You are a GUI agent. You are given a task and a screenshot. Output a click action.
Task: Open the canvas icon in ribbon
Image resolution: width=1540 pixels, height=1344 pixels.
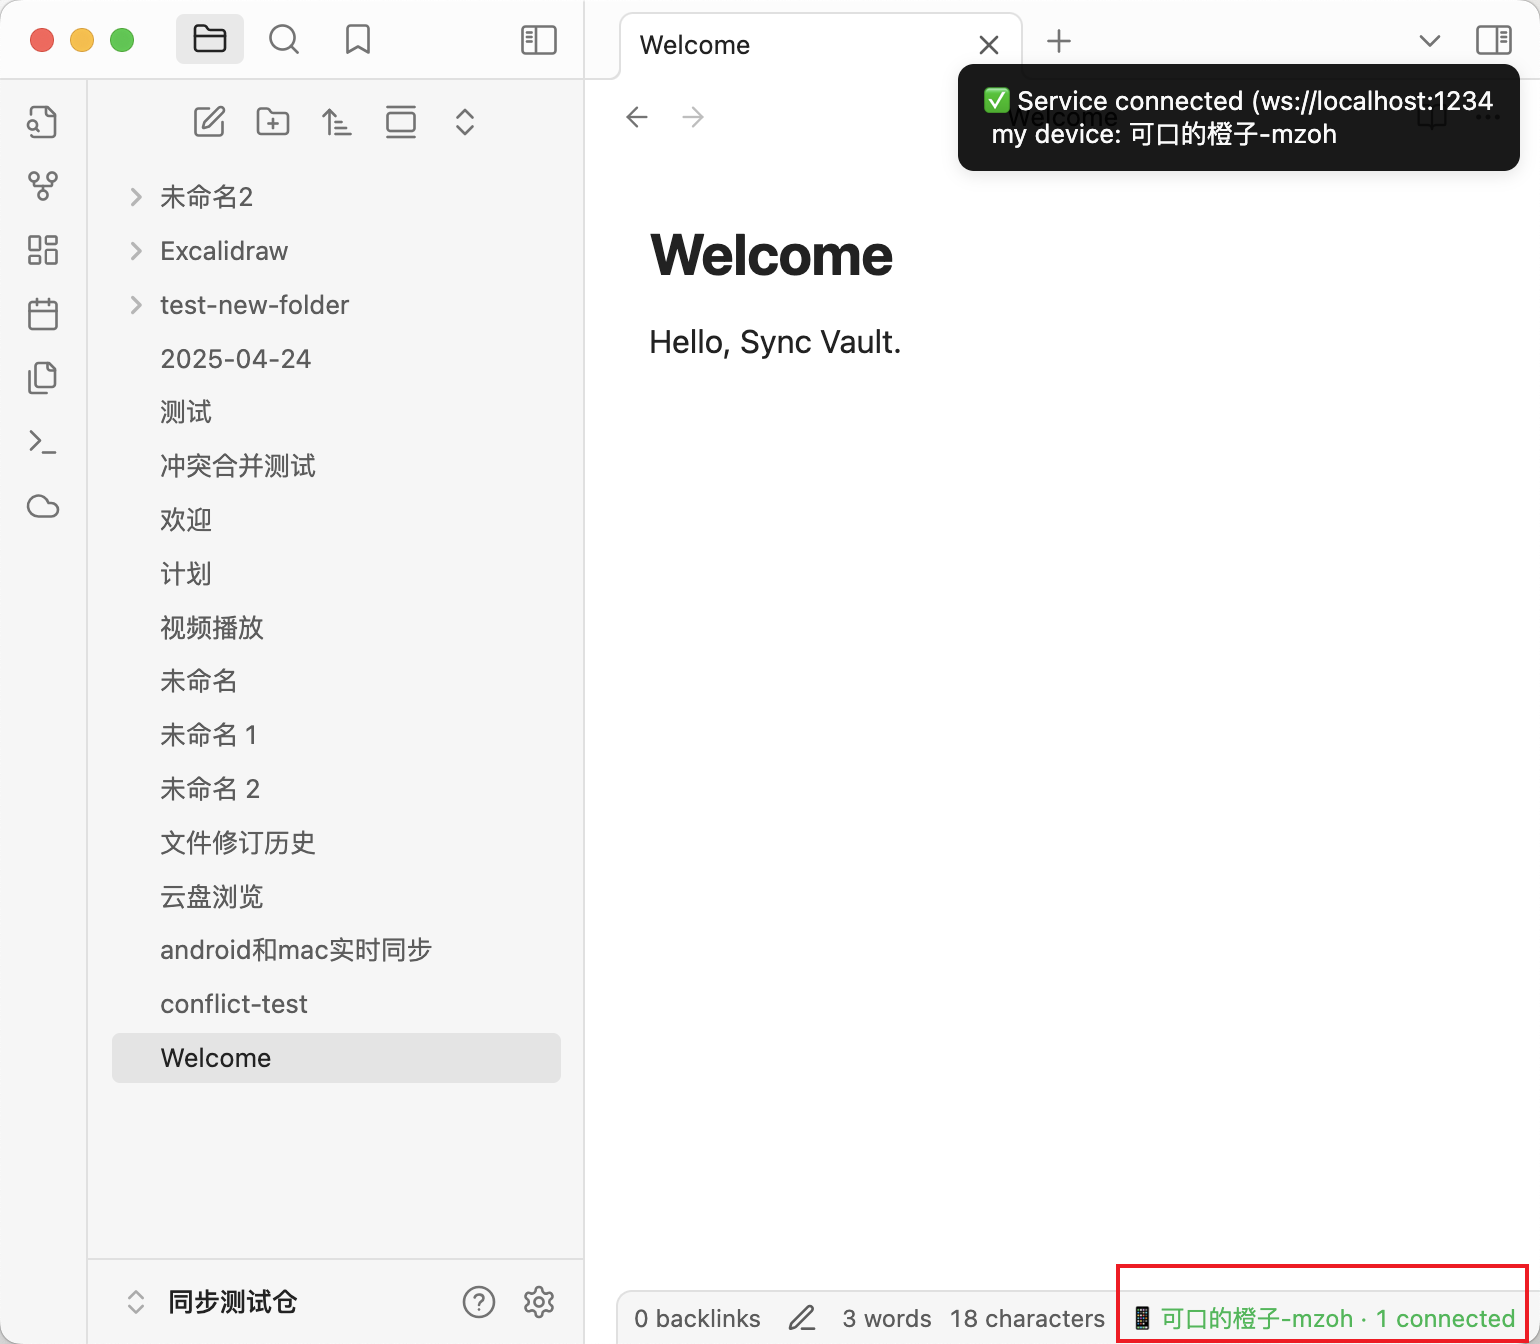tap(43, 250)
